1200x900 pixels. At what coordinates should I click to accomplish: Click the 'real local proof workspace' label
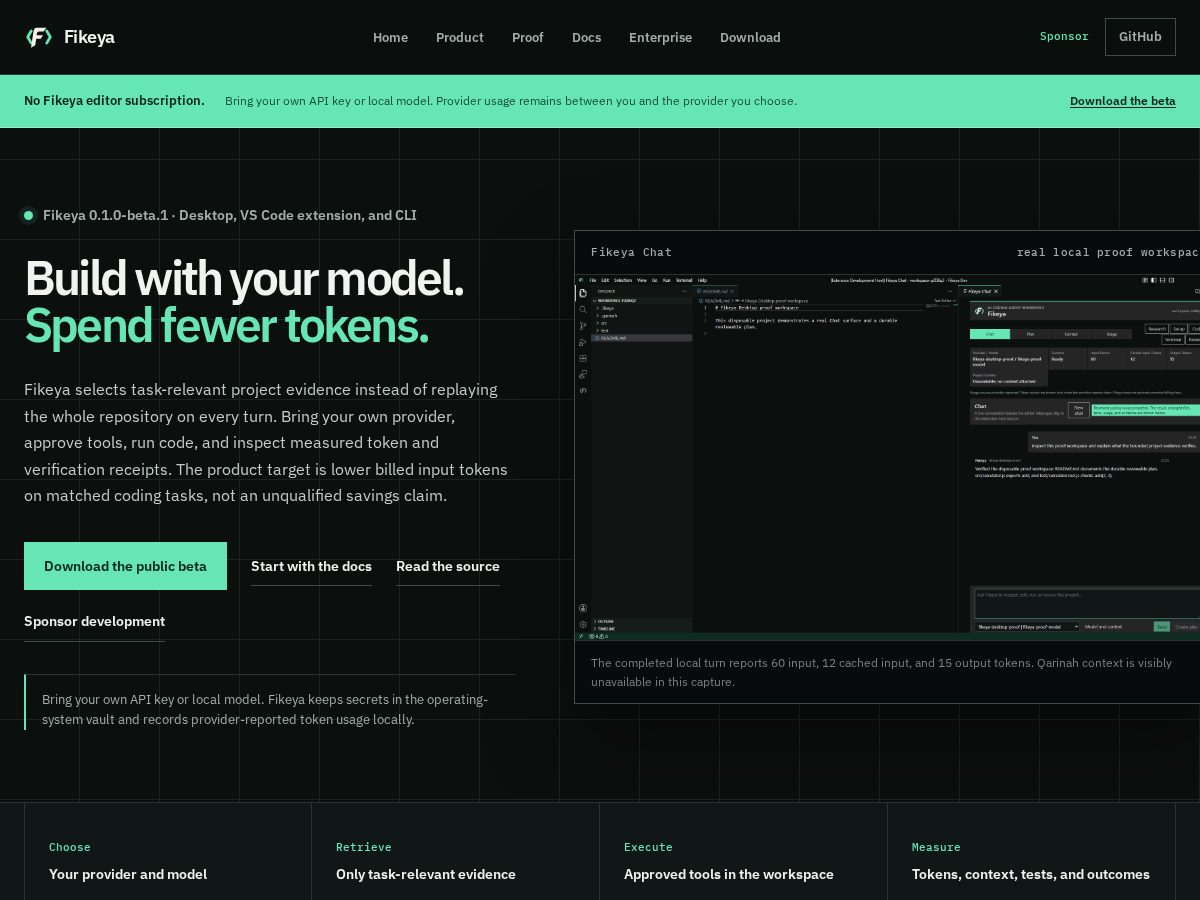(x=1108, y=252)
